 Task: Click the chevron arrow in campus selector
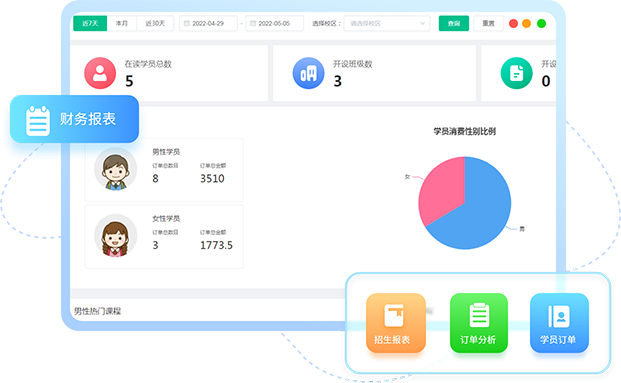422,23
